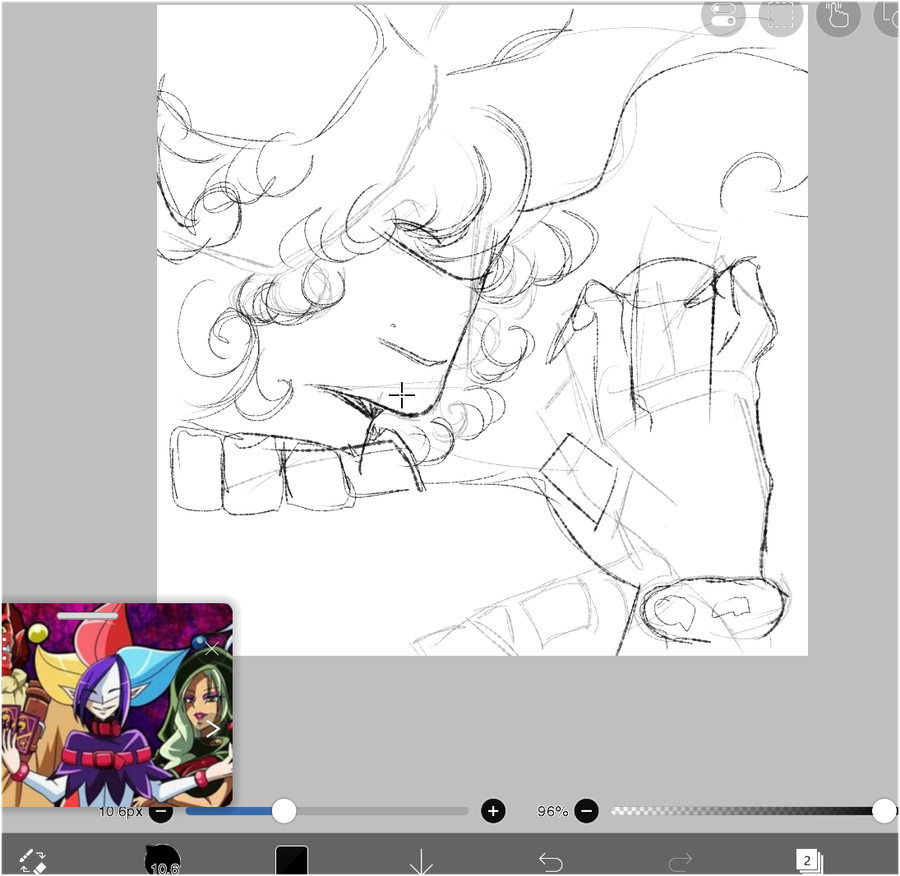Undo the last stroke

tap(551, 862)
